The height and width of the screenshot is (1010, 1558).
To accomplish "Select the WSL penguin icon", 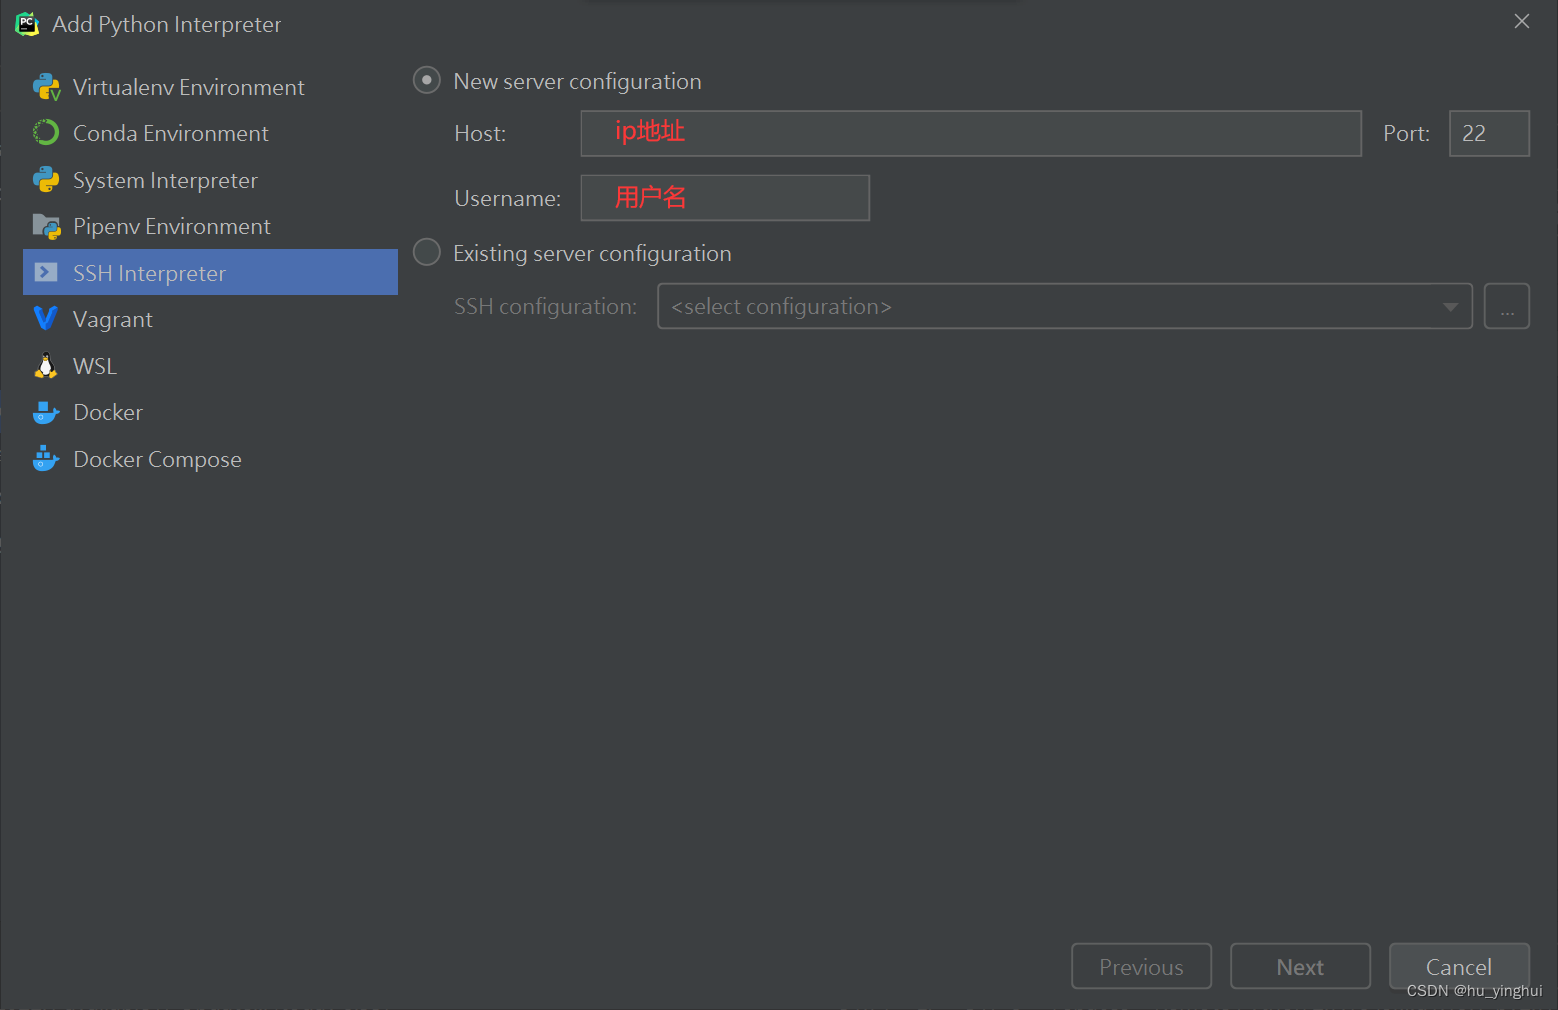I will (46, 365).
